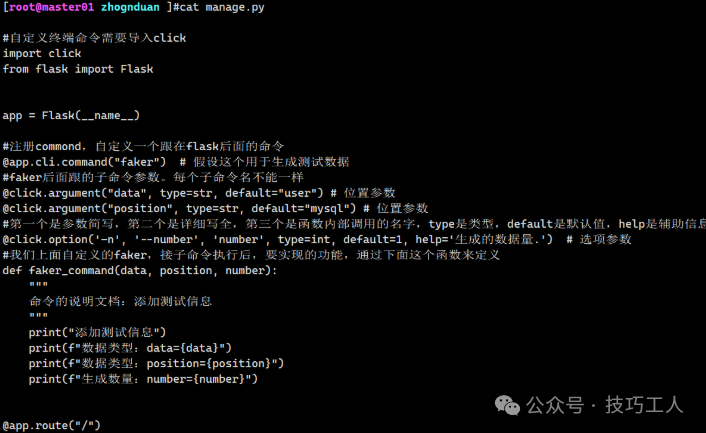The image size is (706, 433).
Task: Click the print("添加测试信息") statement
Action: coord(97,332)
